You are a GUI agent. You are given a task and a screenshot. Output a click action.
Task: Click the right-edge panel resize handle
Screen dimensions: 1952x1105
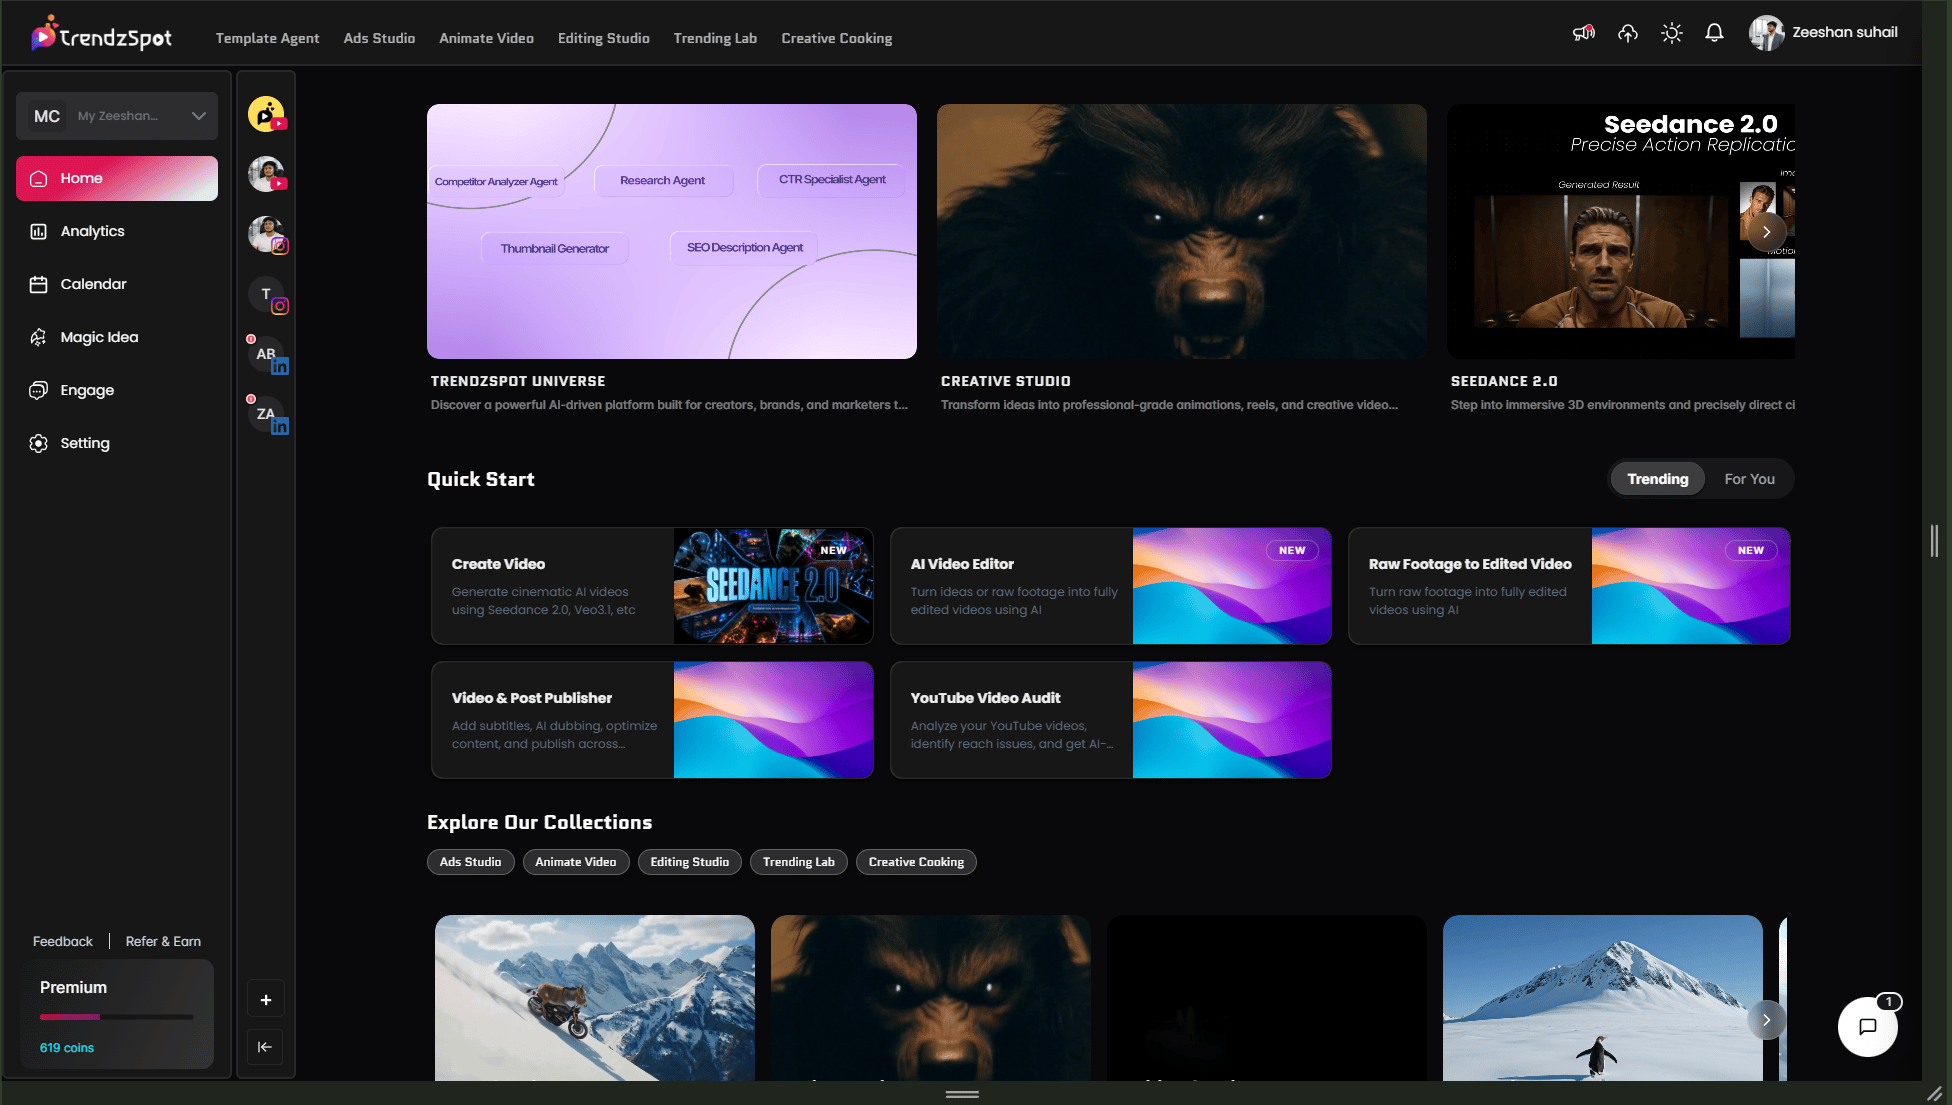[x=1935, y=541]
